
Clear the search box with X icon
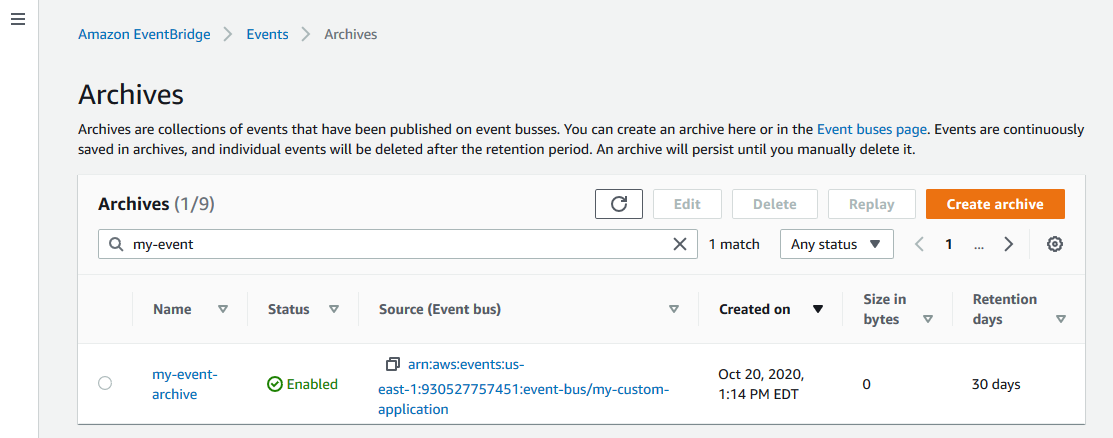click(x=680, y=244)
